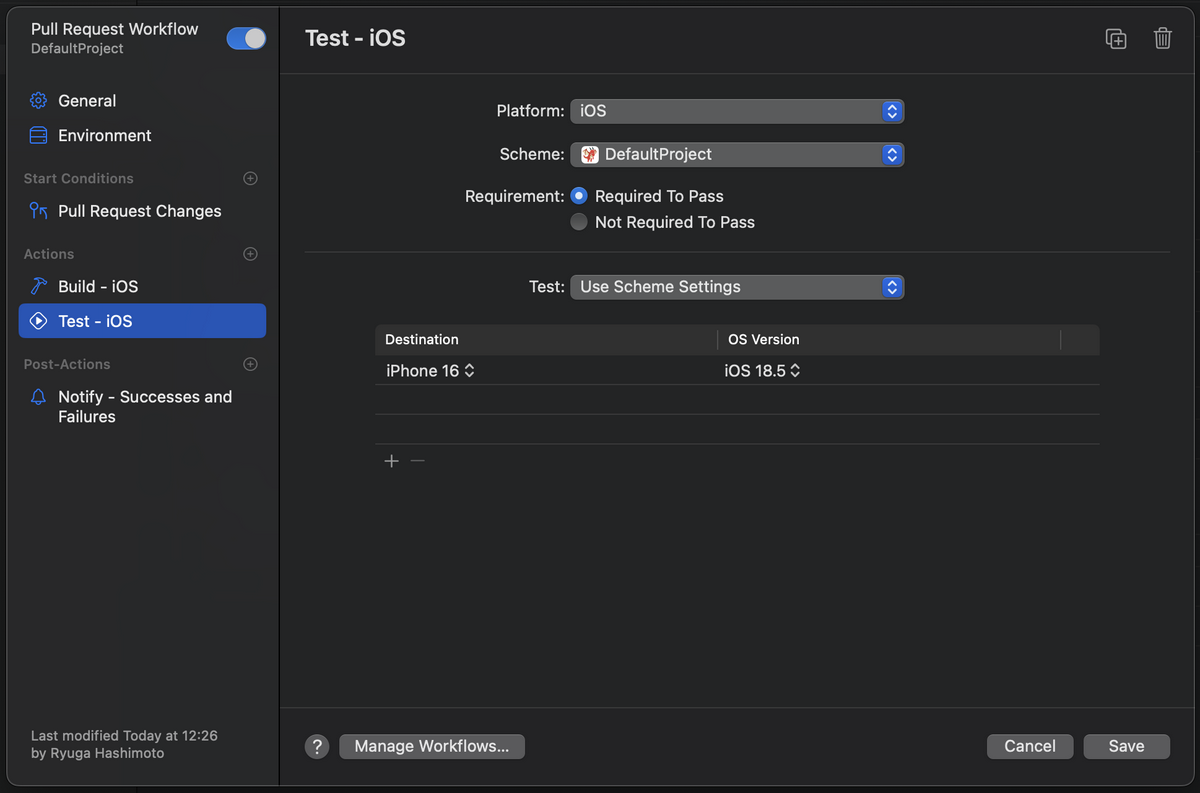Click the Test play-diamond icon
Screen dimensions: 1200x793
(x=38, y=321)
